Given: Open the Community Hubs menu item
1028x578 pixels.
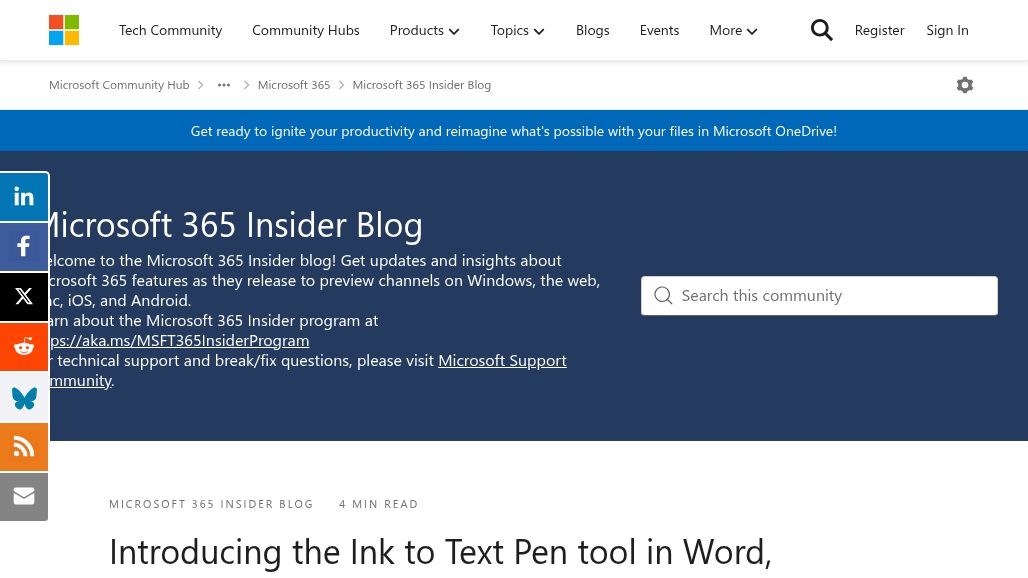Looking at the screenshot, I should click(x=305, y=30).
